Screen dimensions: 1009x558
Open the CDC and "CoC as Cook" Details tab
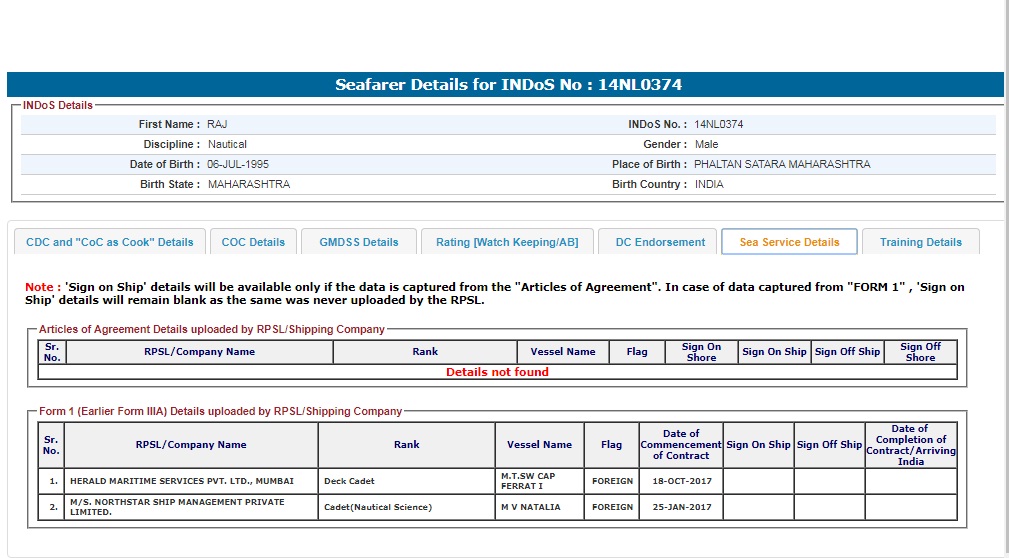pos(110,242)
